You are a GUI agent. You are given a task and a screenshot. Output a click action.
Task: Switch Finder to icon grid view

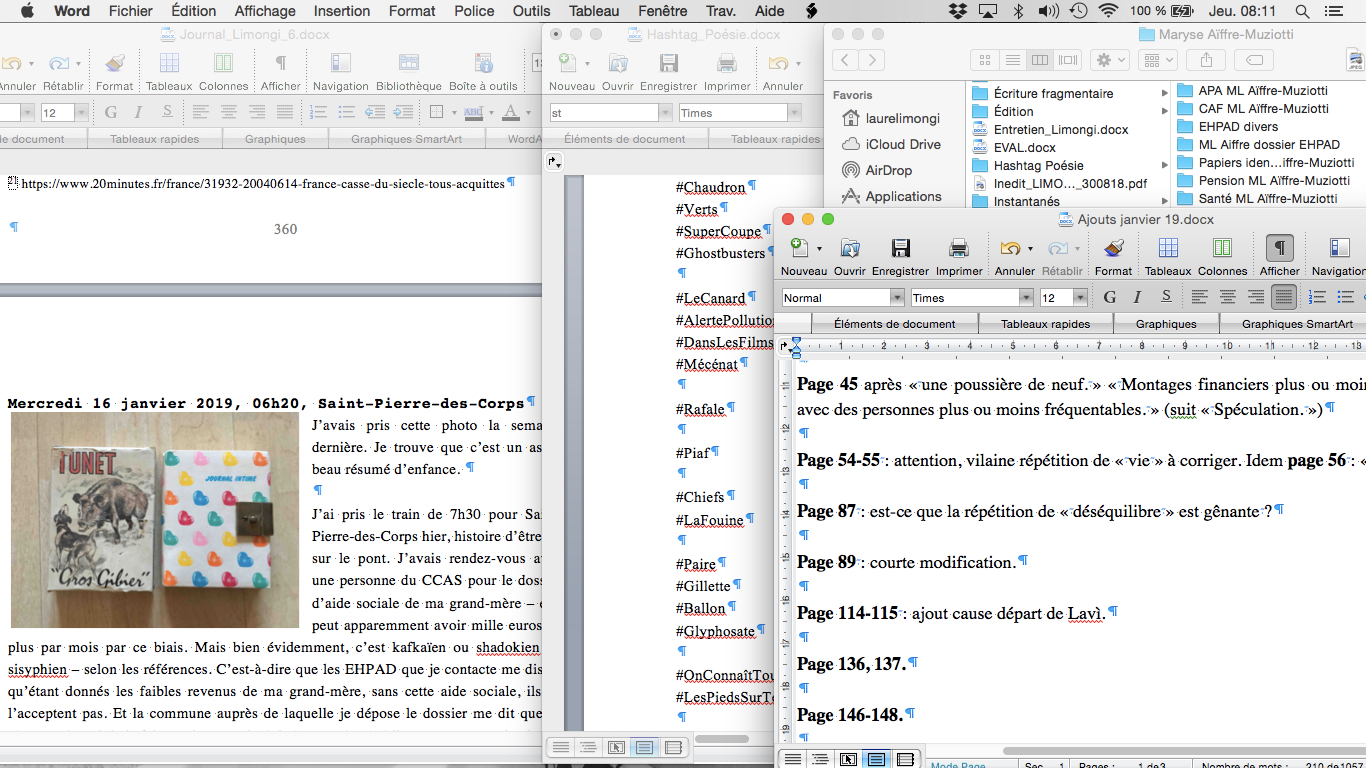click(985, 60)
